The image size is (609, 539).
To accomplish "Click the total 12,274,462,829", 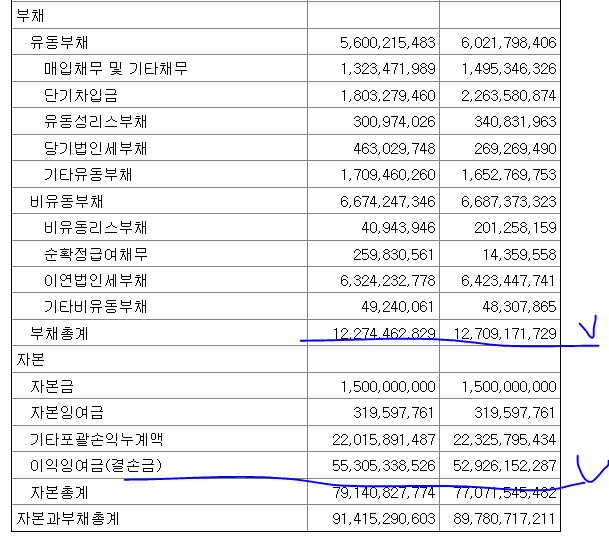I will point(384,333).
